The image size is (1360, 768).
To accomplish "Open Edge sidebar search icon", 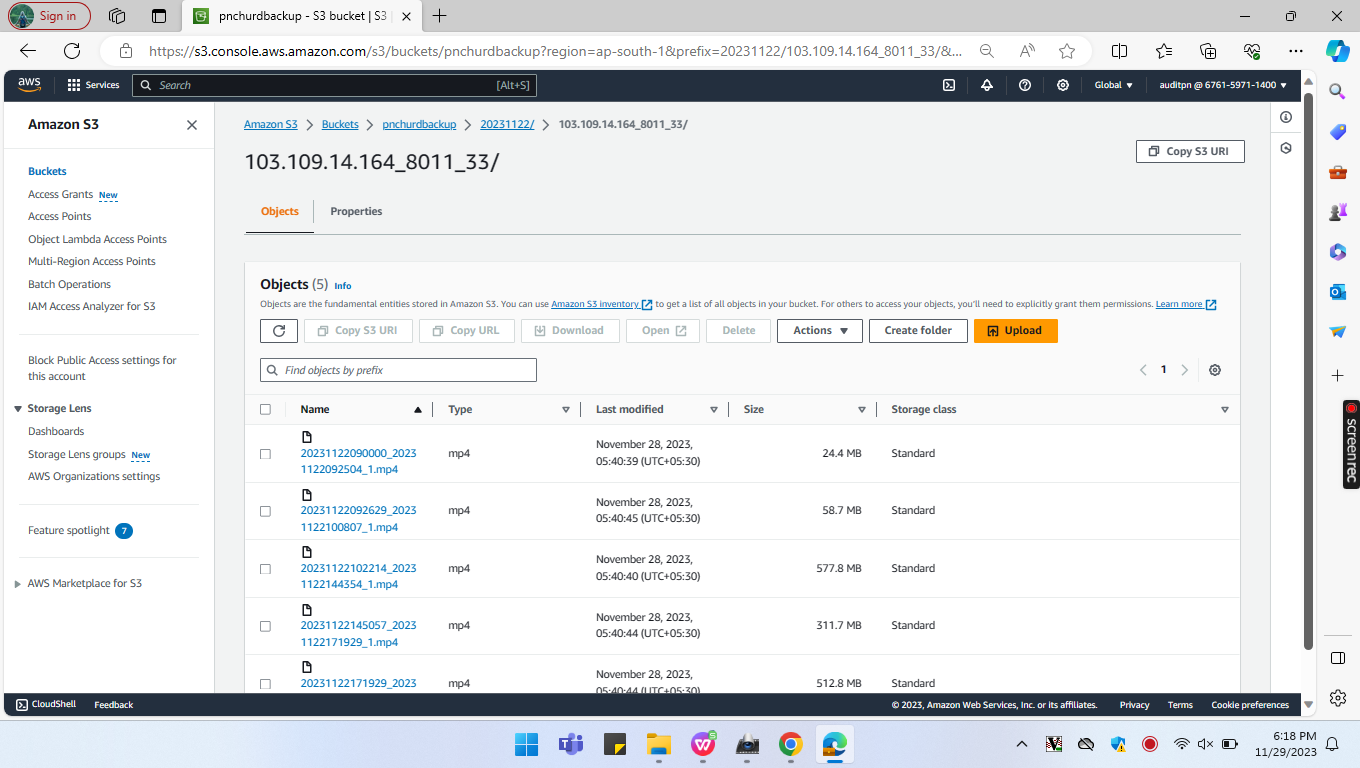I will point(1338,91).
